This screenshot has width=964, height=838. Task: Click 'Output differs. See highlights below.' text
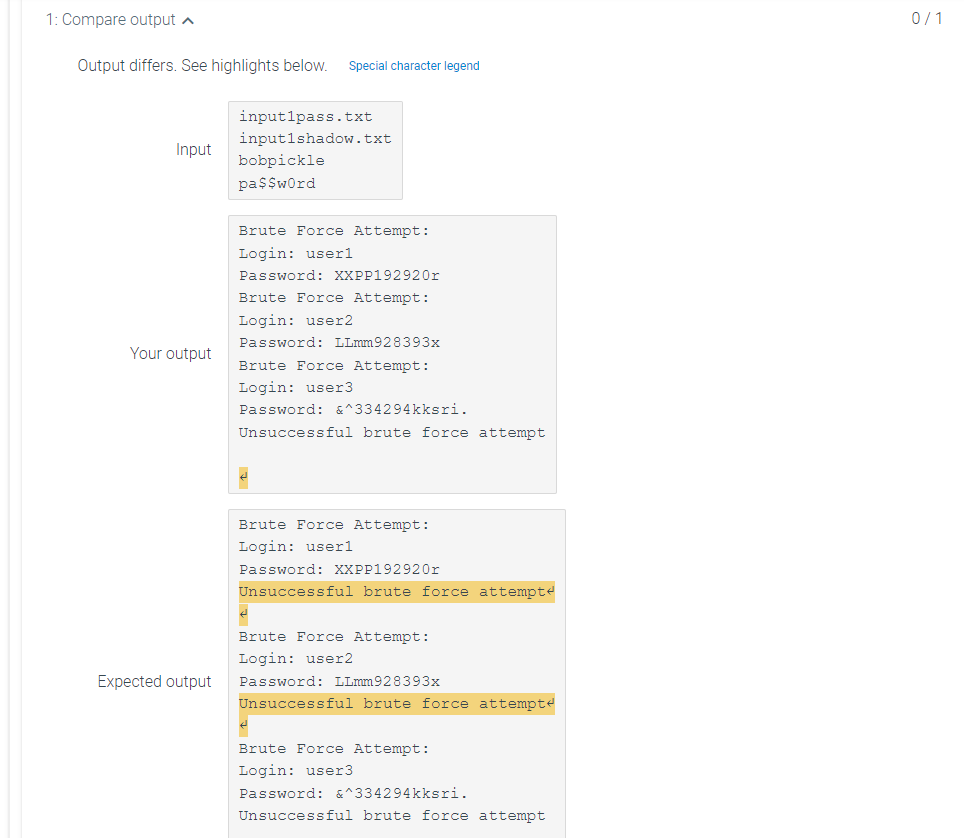click(202, 66)
